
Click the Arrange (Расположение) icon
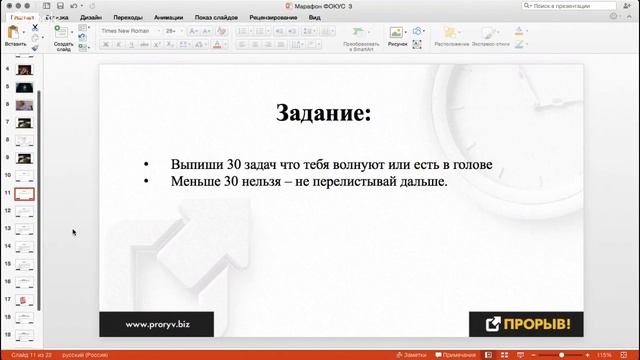point(450,33)
